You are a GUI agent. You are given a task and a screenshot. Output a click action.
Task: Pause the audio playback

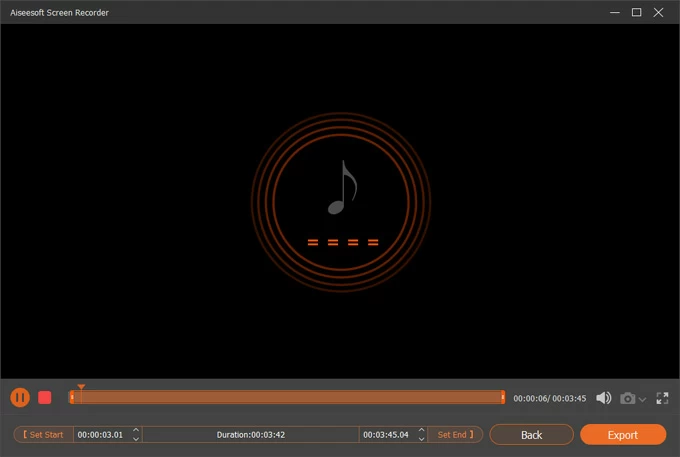coord(20,397)
